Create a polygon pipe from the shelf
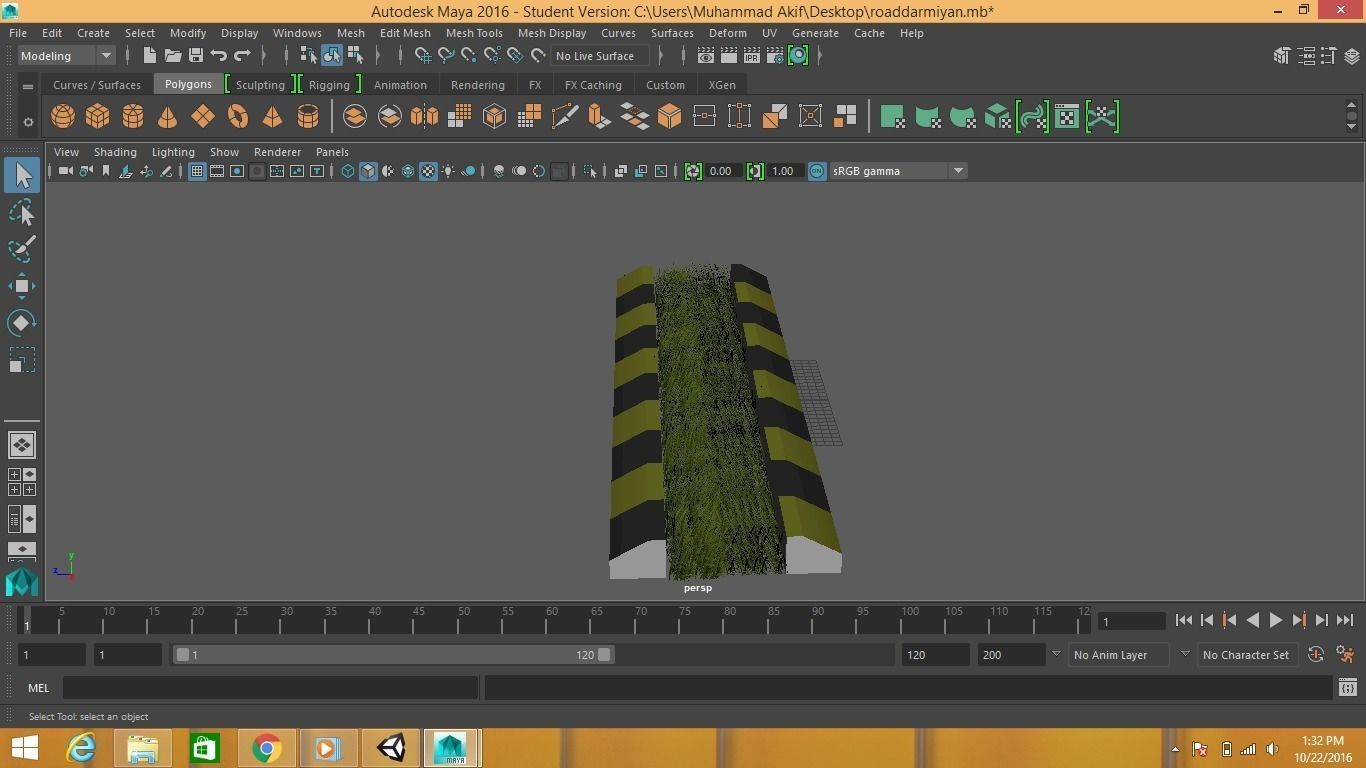This screenshot has height=768, width=1366. point(308,117)
